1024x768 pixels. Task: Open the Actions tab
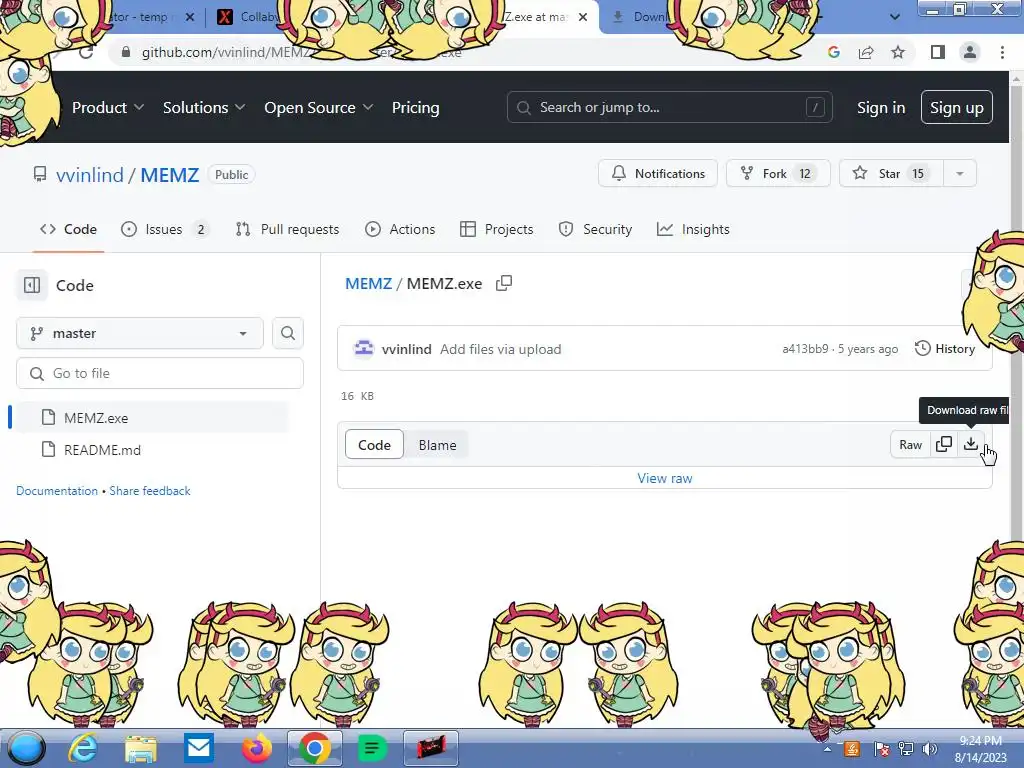400,229
